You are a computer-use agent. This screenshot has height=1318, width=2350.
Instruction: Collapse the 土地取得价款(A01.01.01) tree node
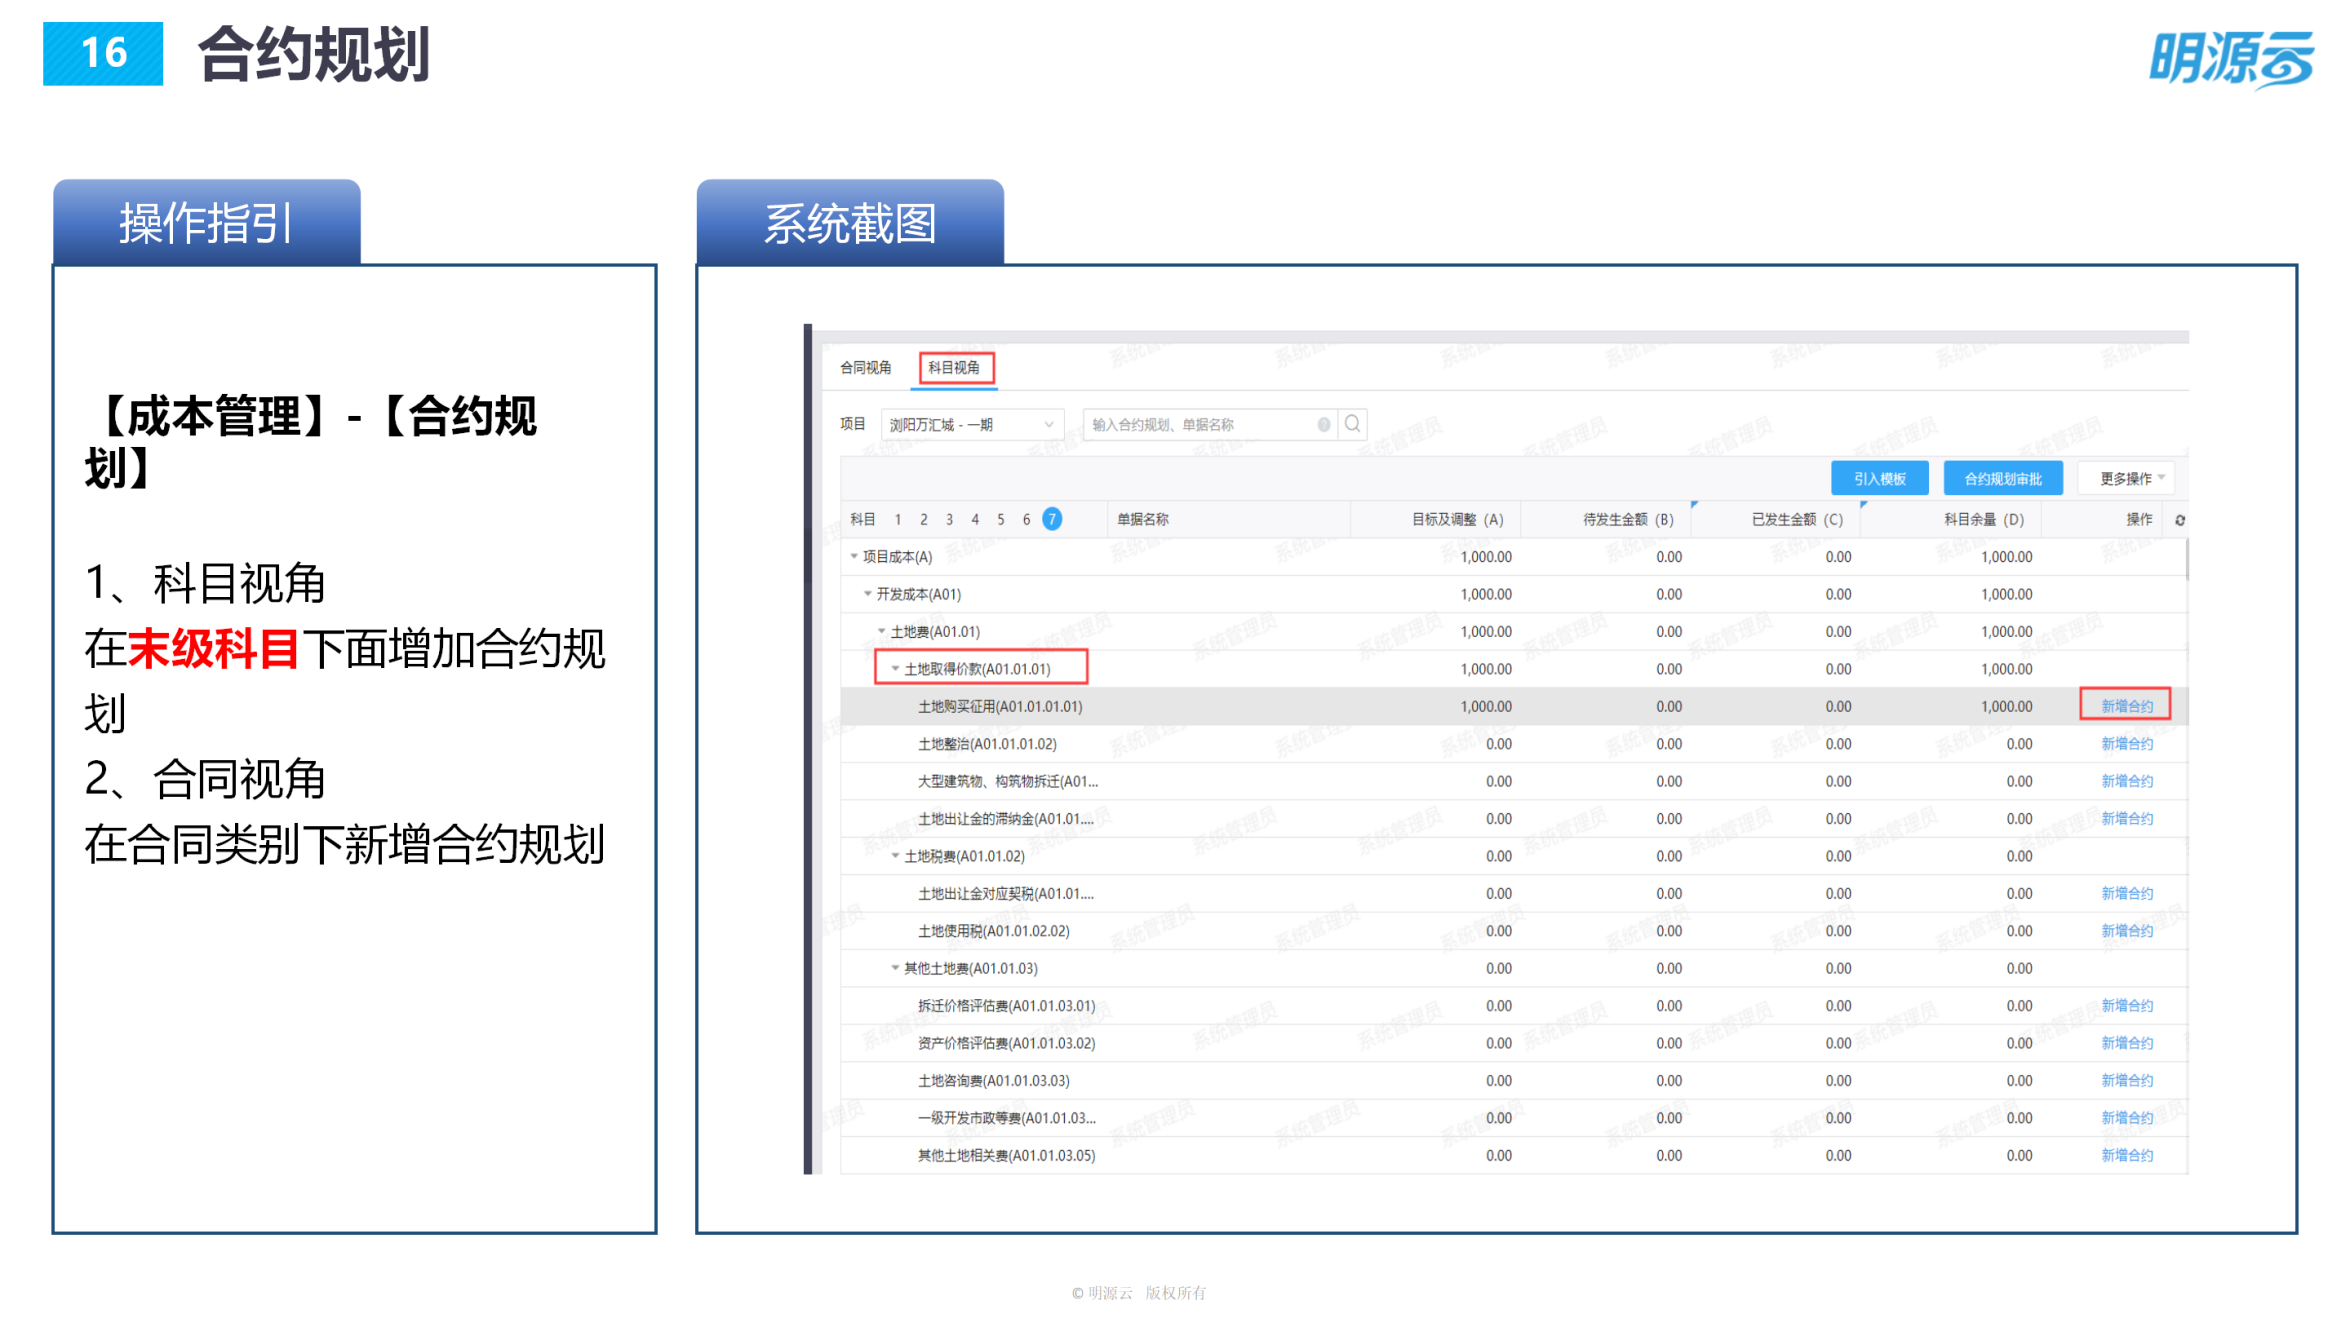(893, 668)
